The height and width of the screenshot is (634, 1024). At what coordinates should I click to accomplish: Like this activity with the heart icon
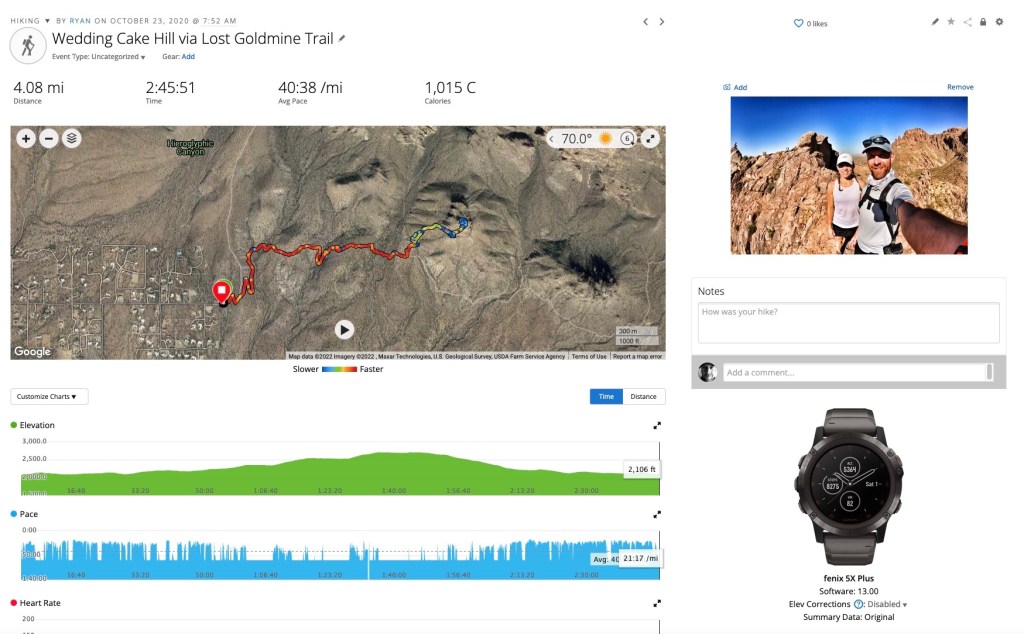coord(798,23)
